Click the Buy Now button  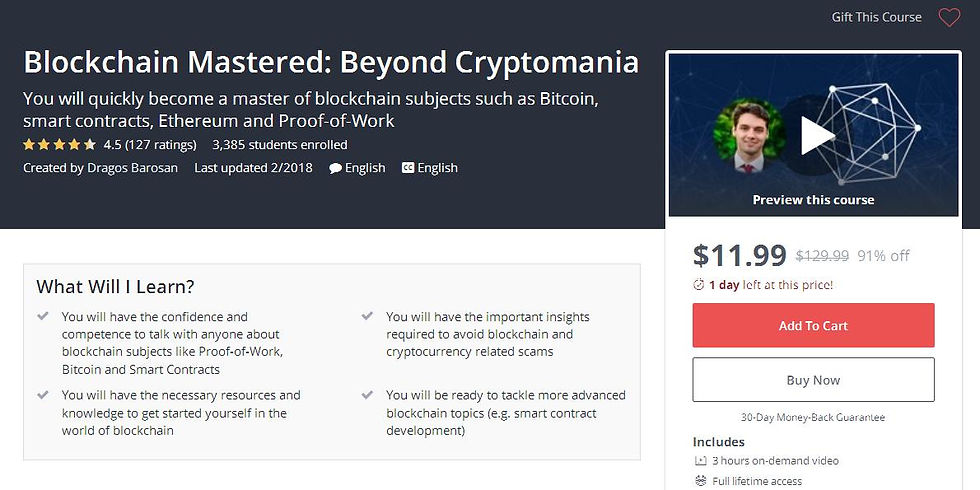coord(813,380)
